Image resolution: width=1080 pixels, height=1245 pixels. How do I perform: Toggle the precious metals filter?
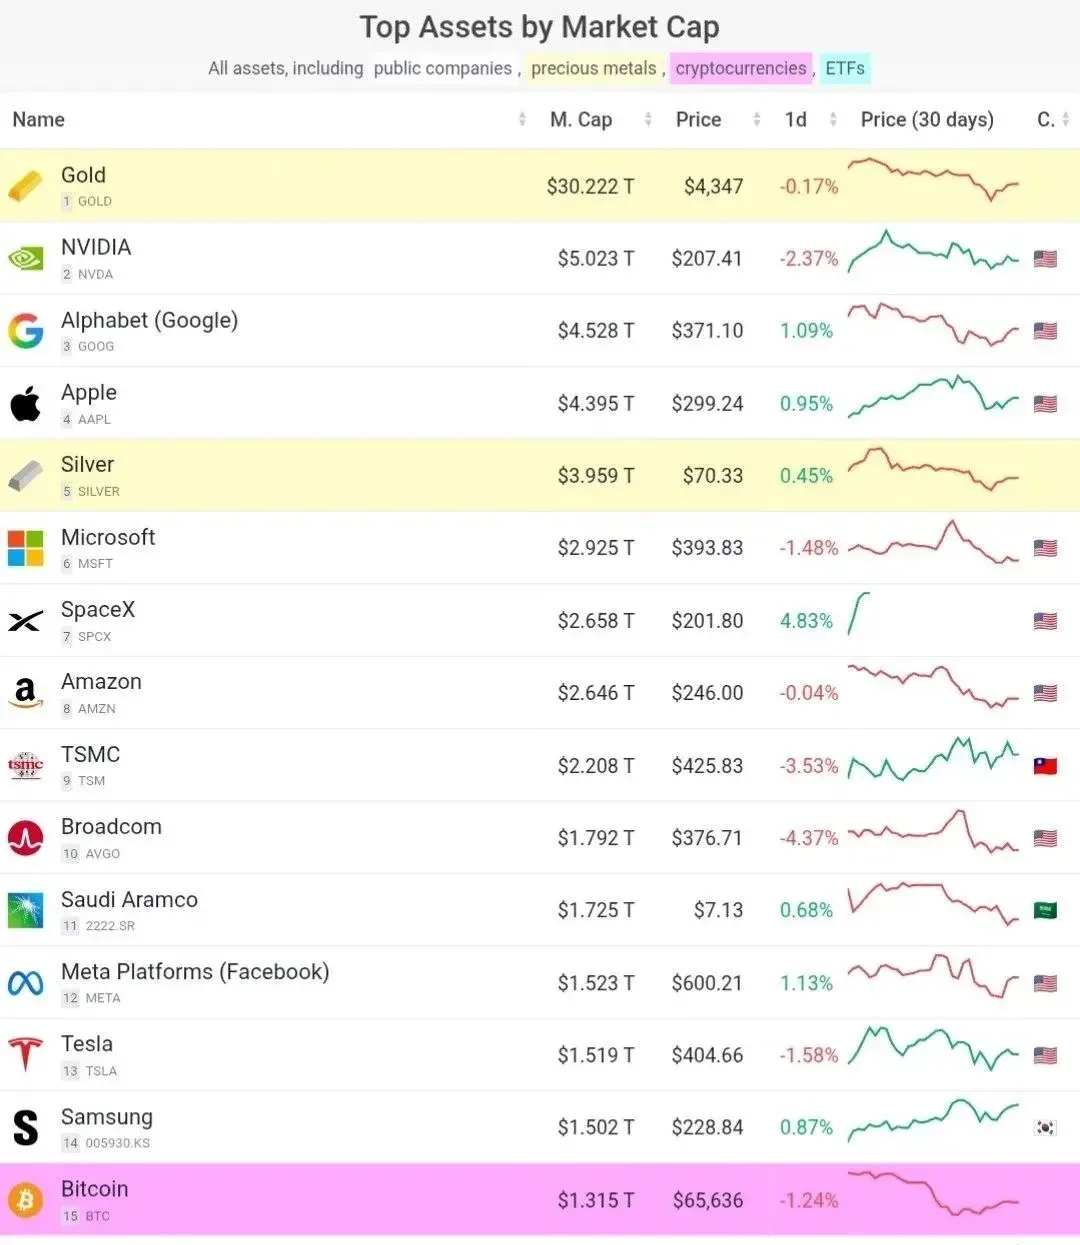coord(594,69)
